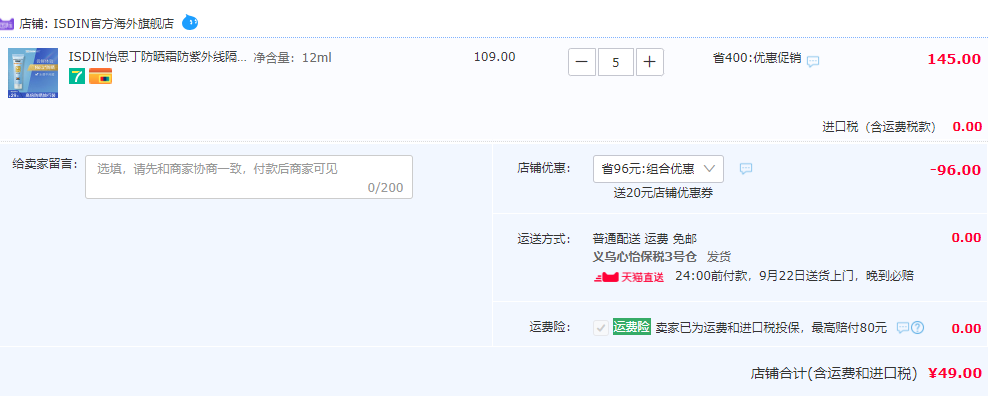Click the 普通配送 运费 免邮 text

tap(645, 239)
